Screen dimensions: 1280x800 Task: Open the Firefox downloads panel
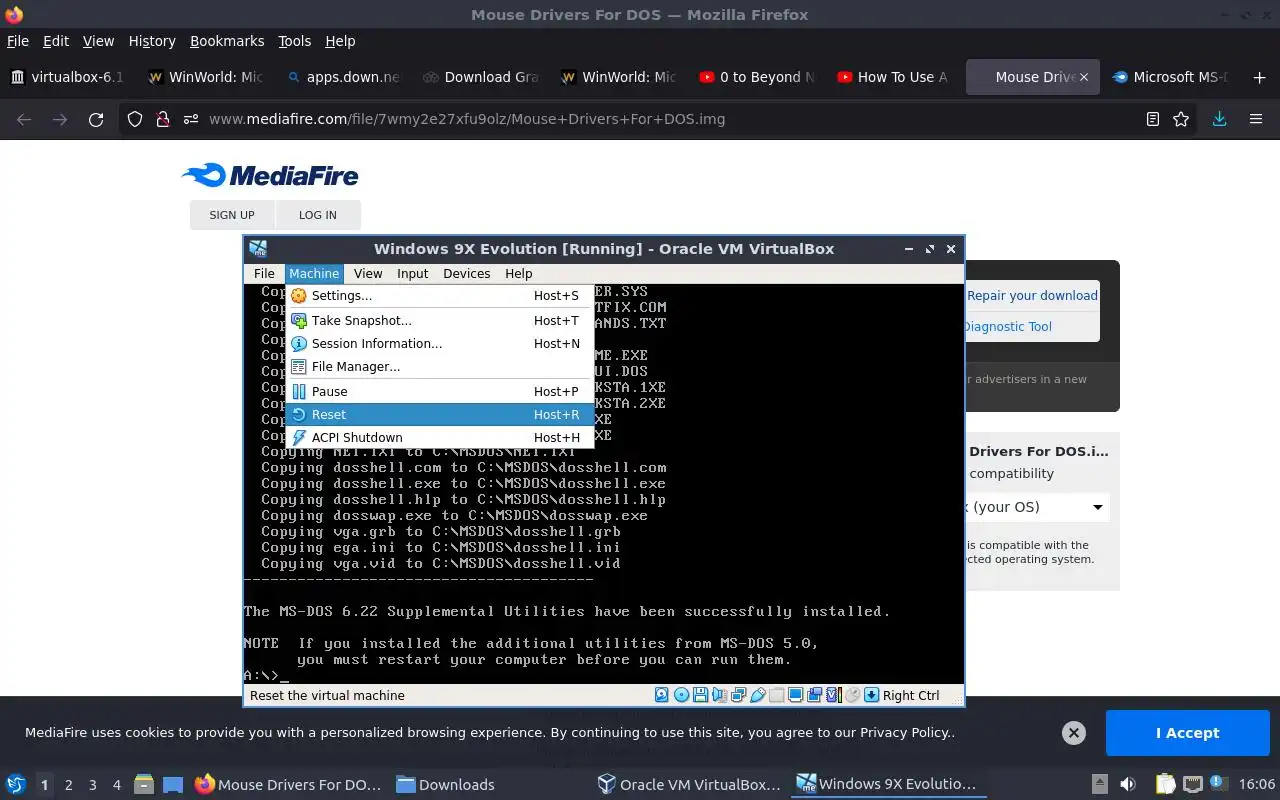point(1219,119)
